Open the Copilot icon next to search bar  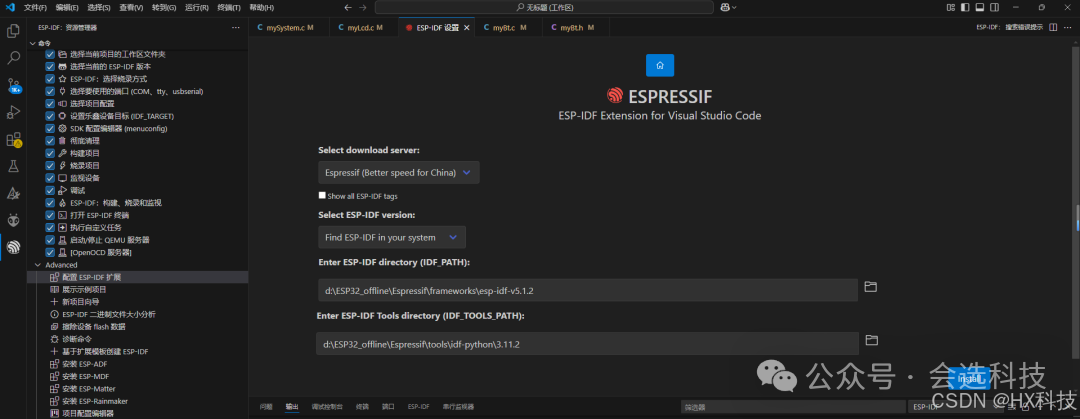coord(725,8)
